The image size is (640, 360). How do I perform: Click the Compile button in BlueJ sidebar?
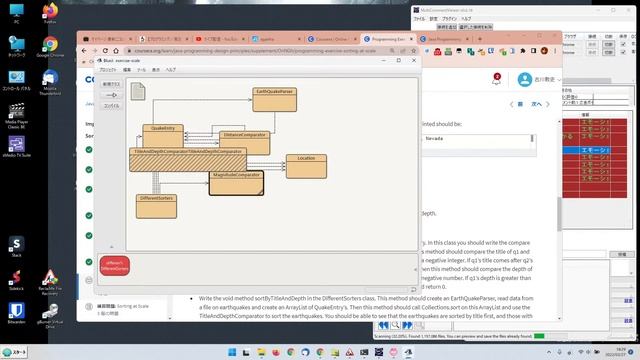(x=111, y=106)
